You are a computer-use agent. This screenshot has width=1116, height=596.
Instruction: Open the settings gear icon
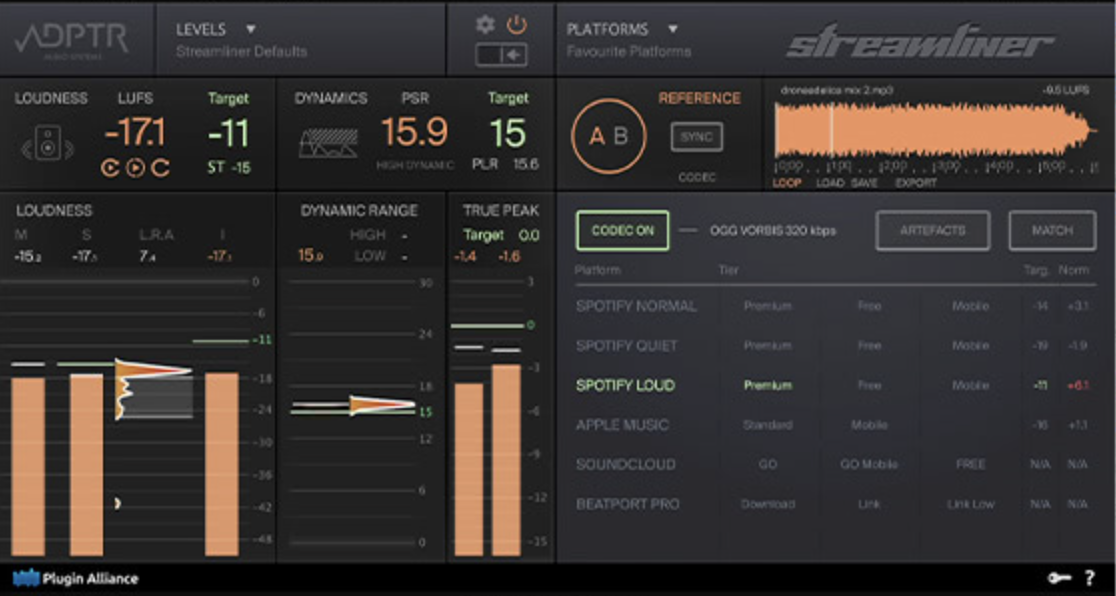(485, 25)
